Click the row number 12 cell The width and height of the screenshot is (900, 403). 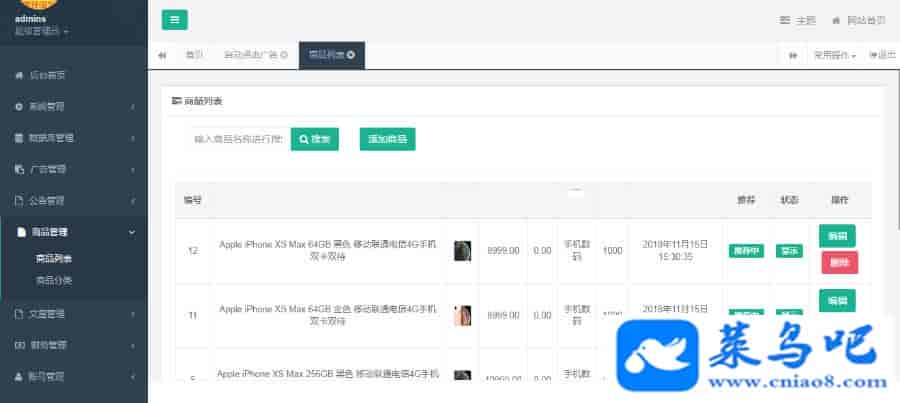[193, 251]
